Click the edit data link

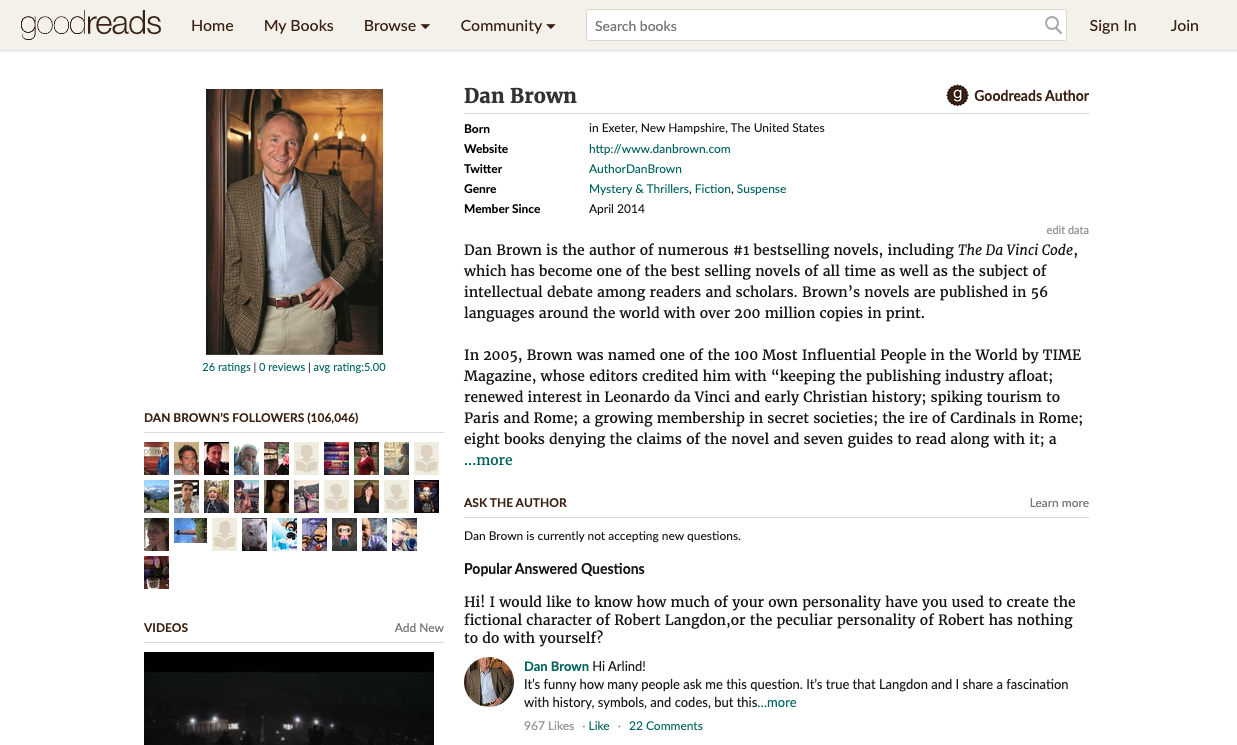coord(1068,230)
